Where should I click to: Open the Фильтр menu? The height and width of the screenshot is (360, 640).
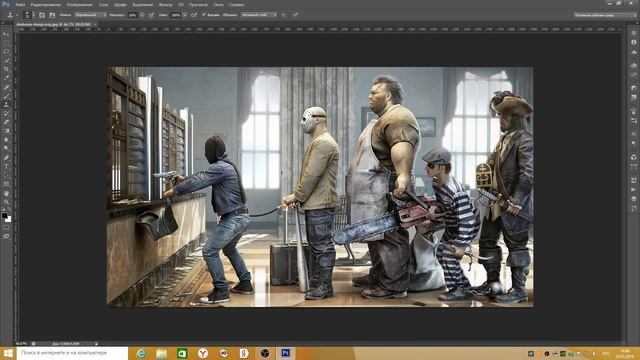pyautogui.click(x=165, y=5)
